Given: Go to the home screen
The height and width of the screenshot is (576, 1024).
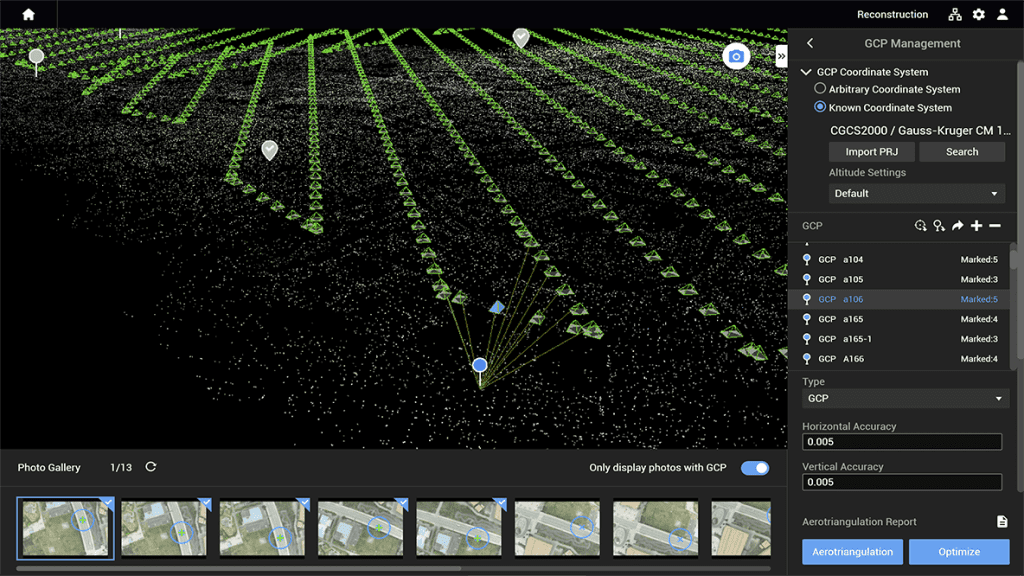Looking at the screenshot, I should (x=28, y=14).
